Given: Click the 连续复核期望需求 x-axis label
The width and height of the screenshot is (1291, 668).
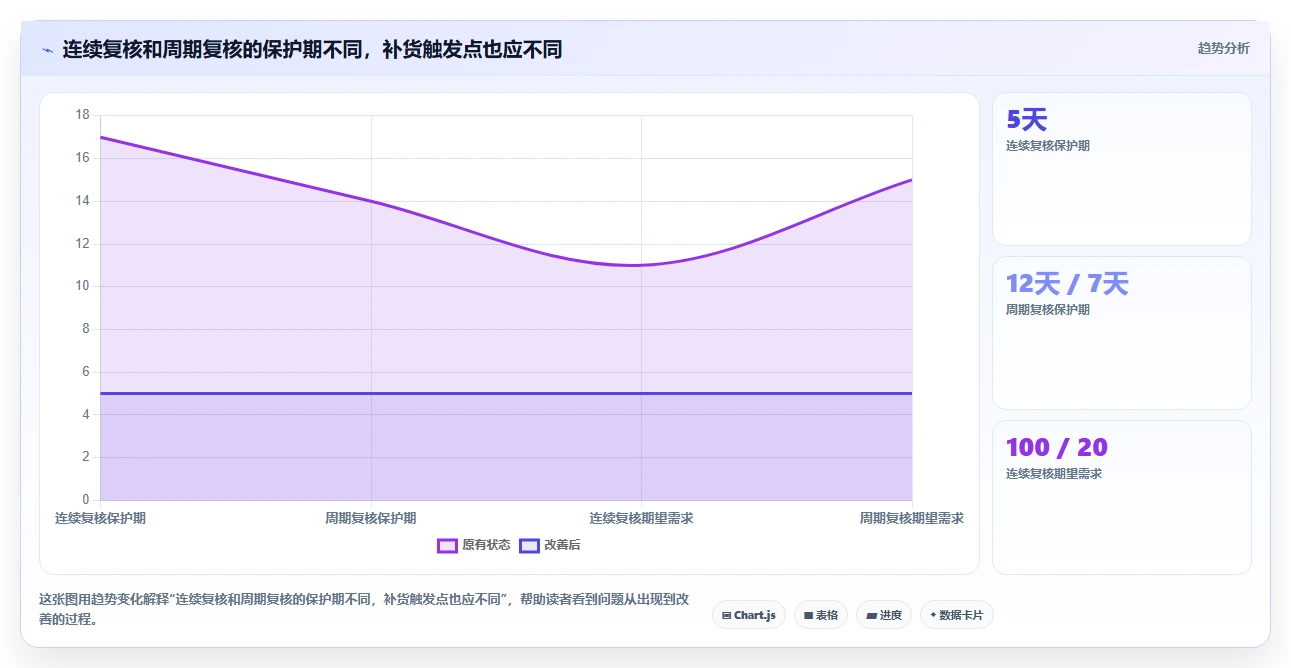Looking at the screenshot, I should click(641, 518).
